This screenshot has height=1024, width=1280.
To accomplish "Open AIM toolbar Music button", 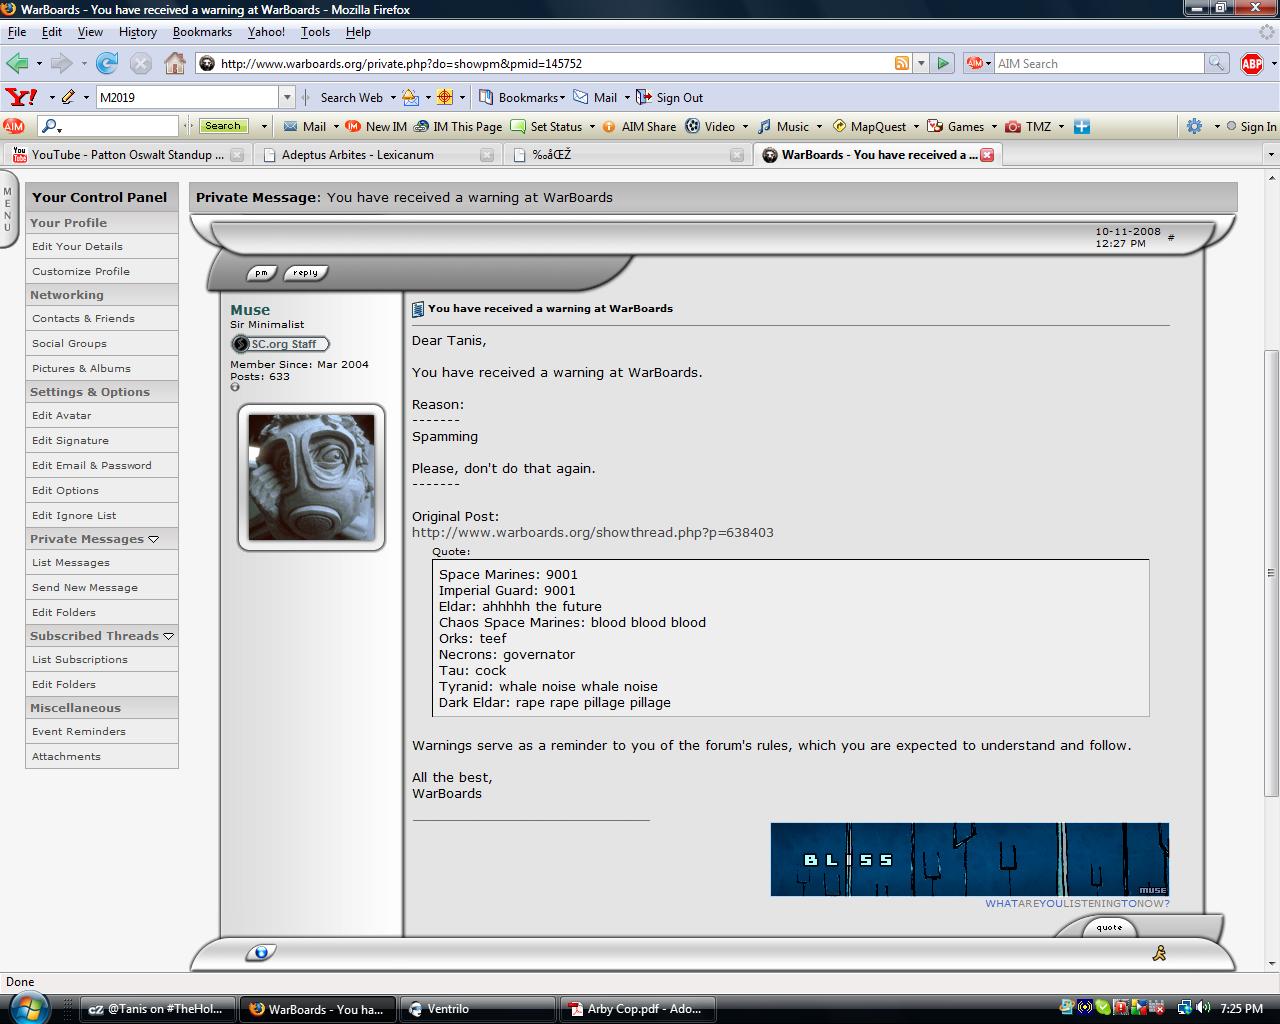I will click(x=784, y=126).
